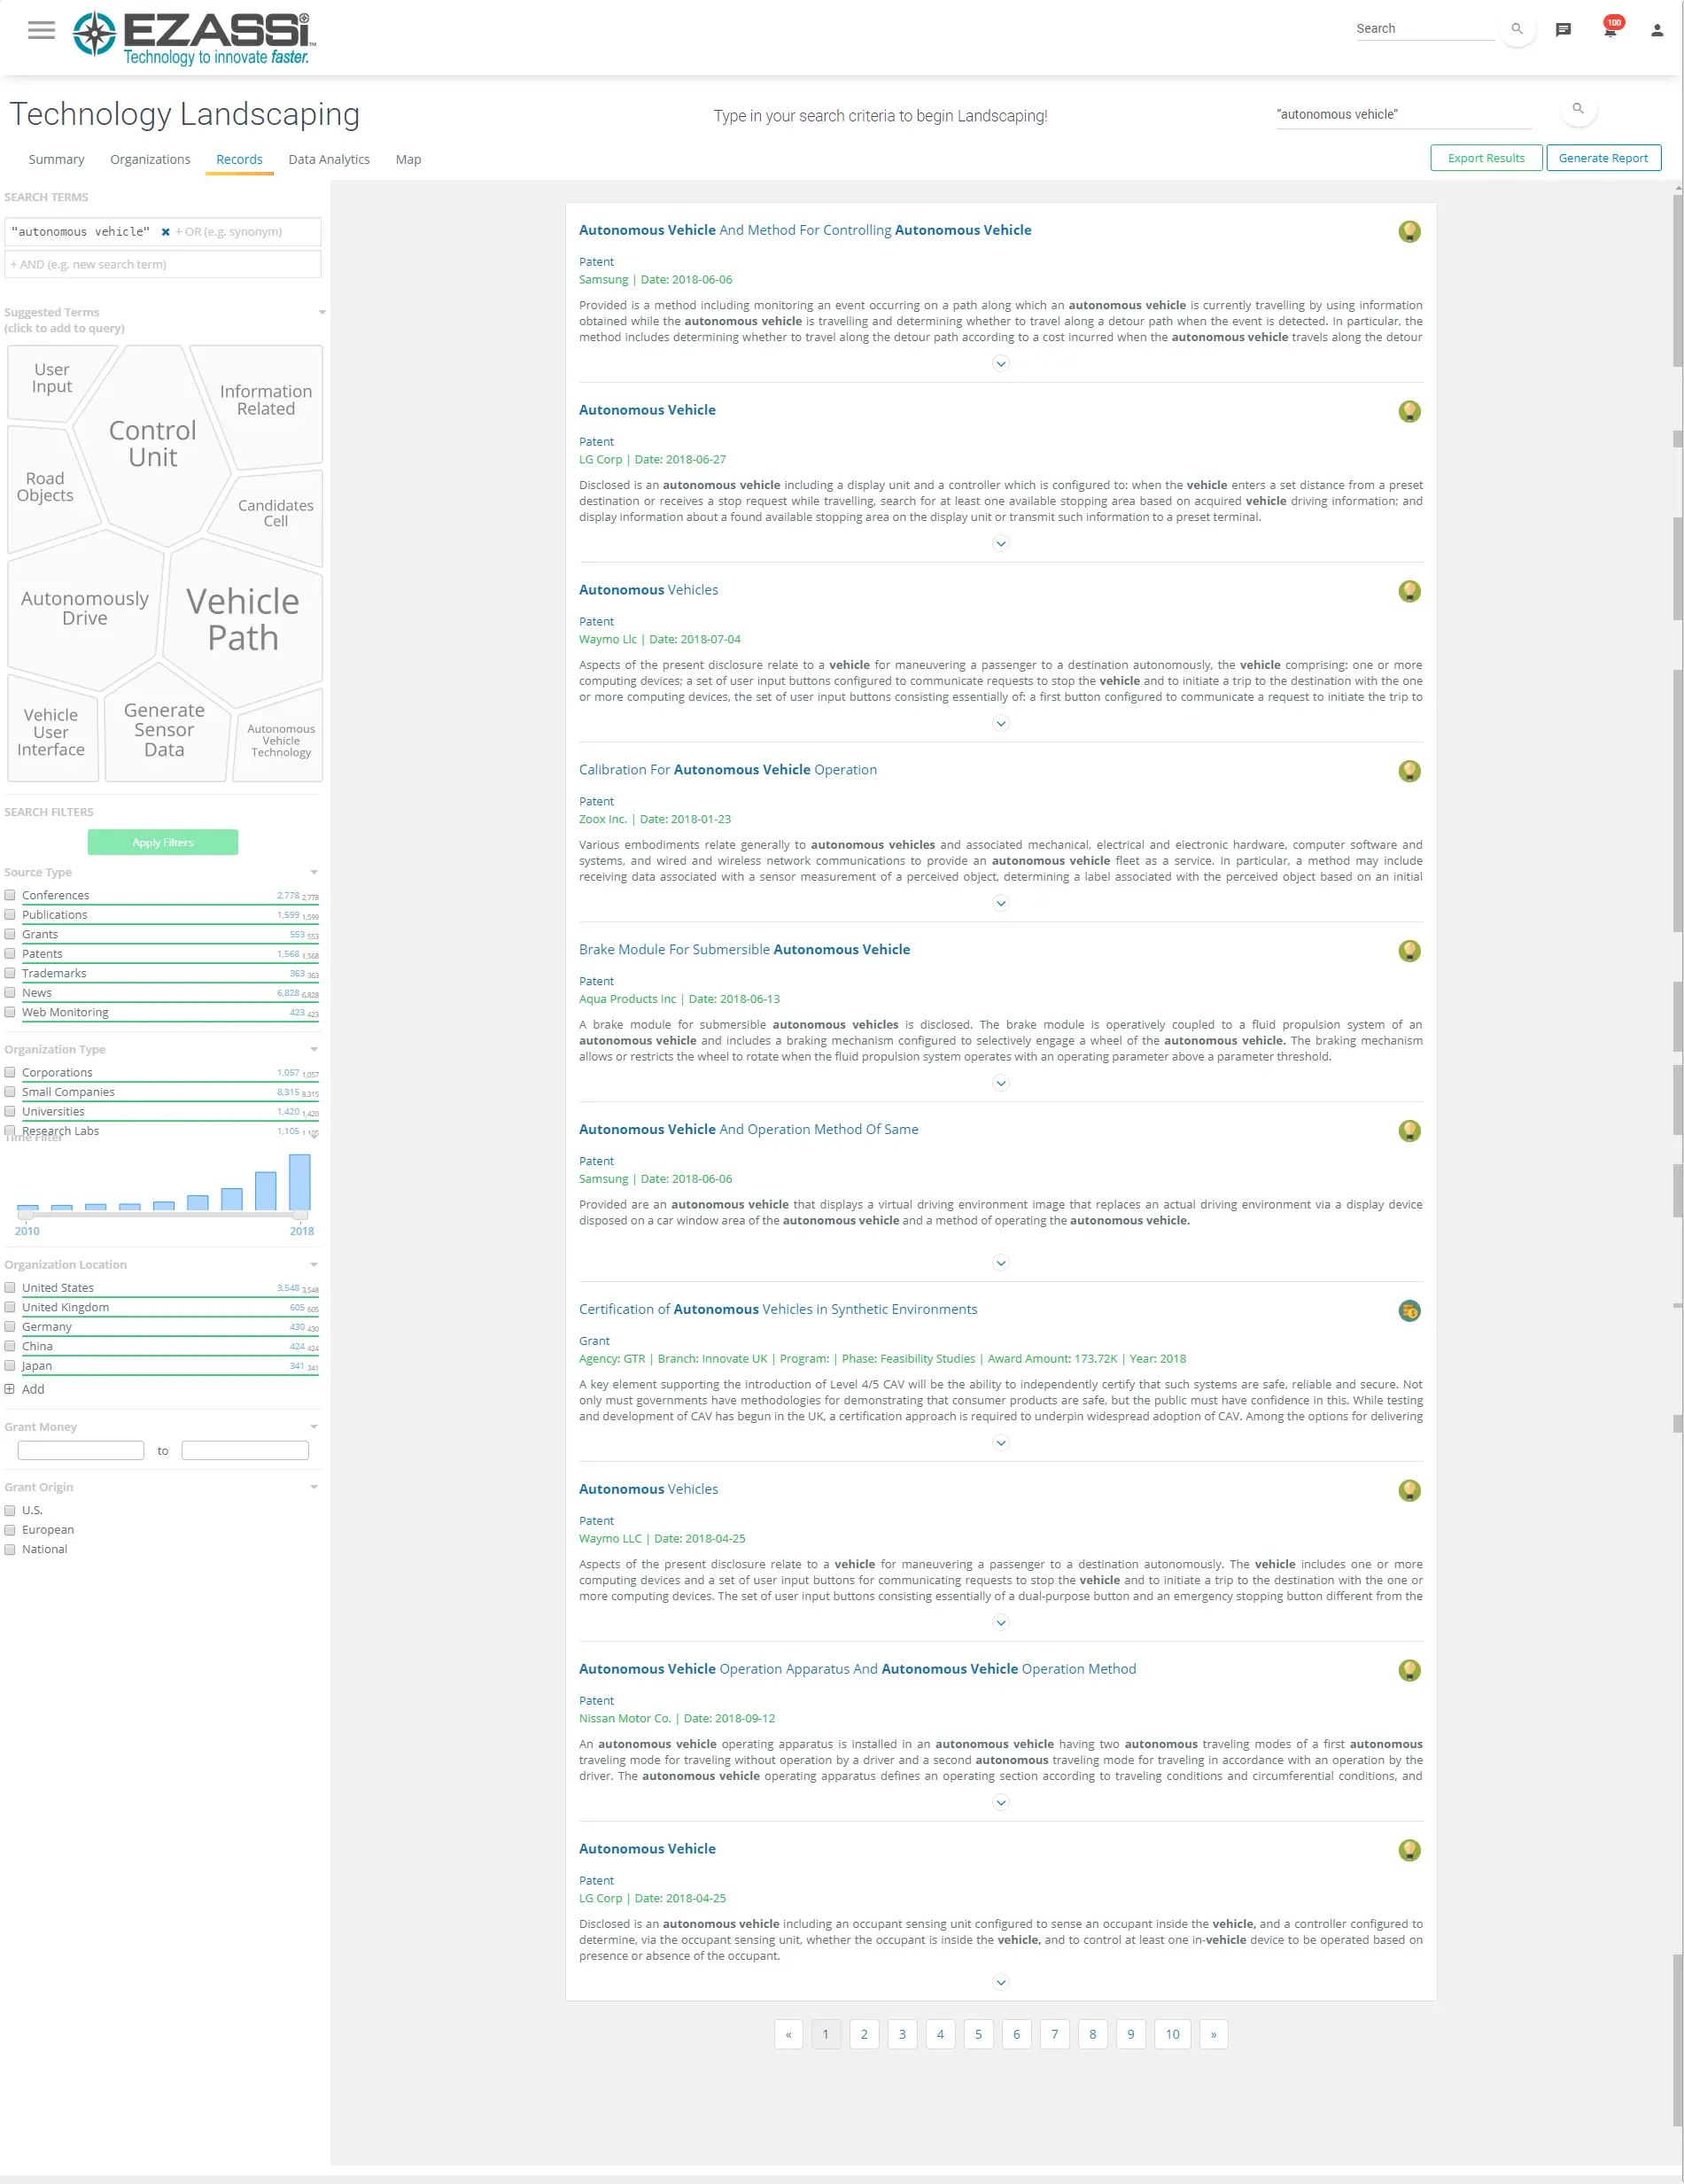Check the Publications source type filter

coord(10,914)
